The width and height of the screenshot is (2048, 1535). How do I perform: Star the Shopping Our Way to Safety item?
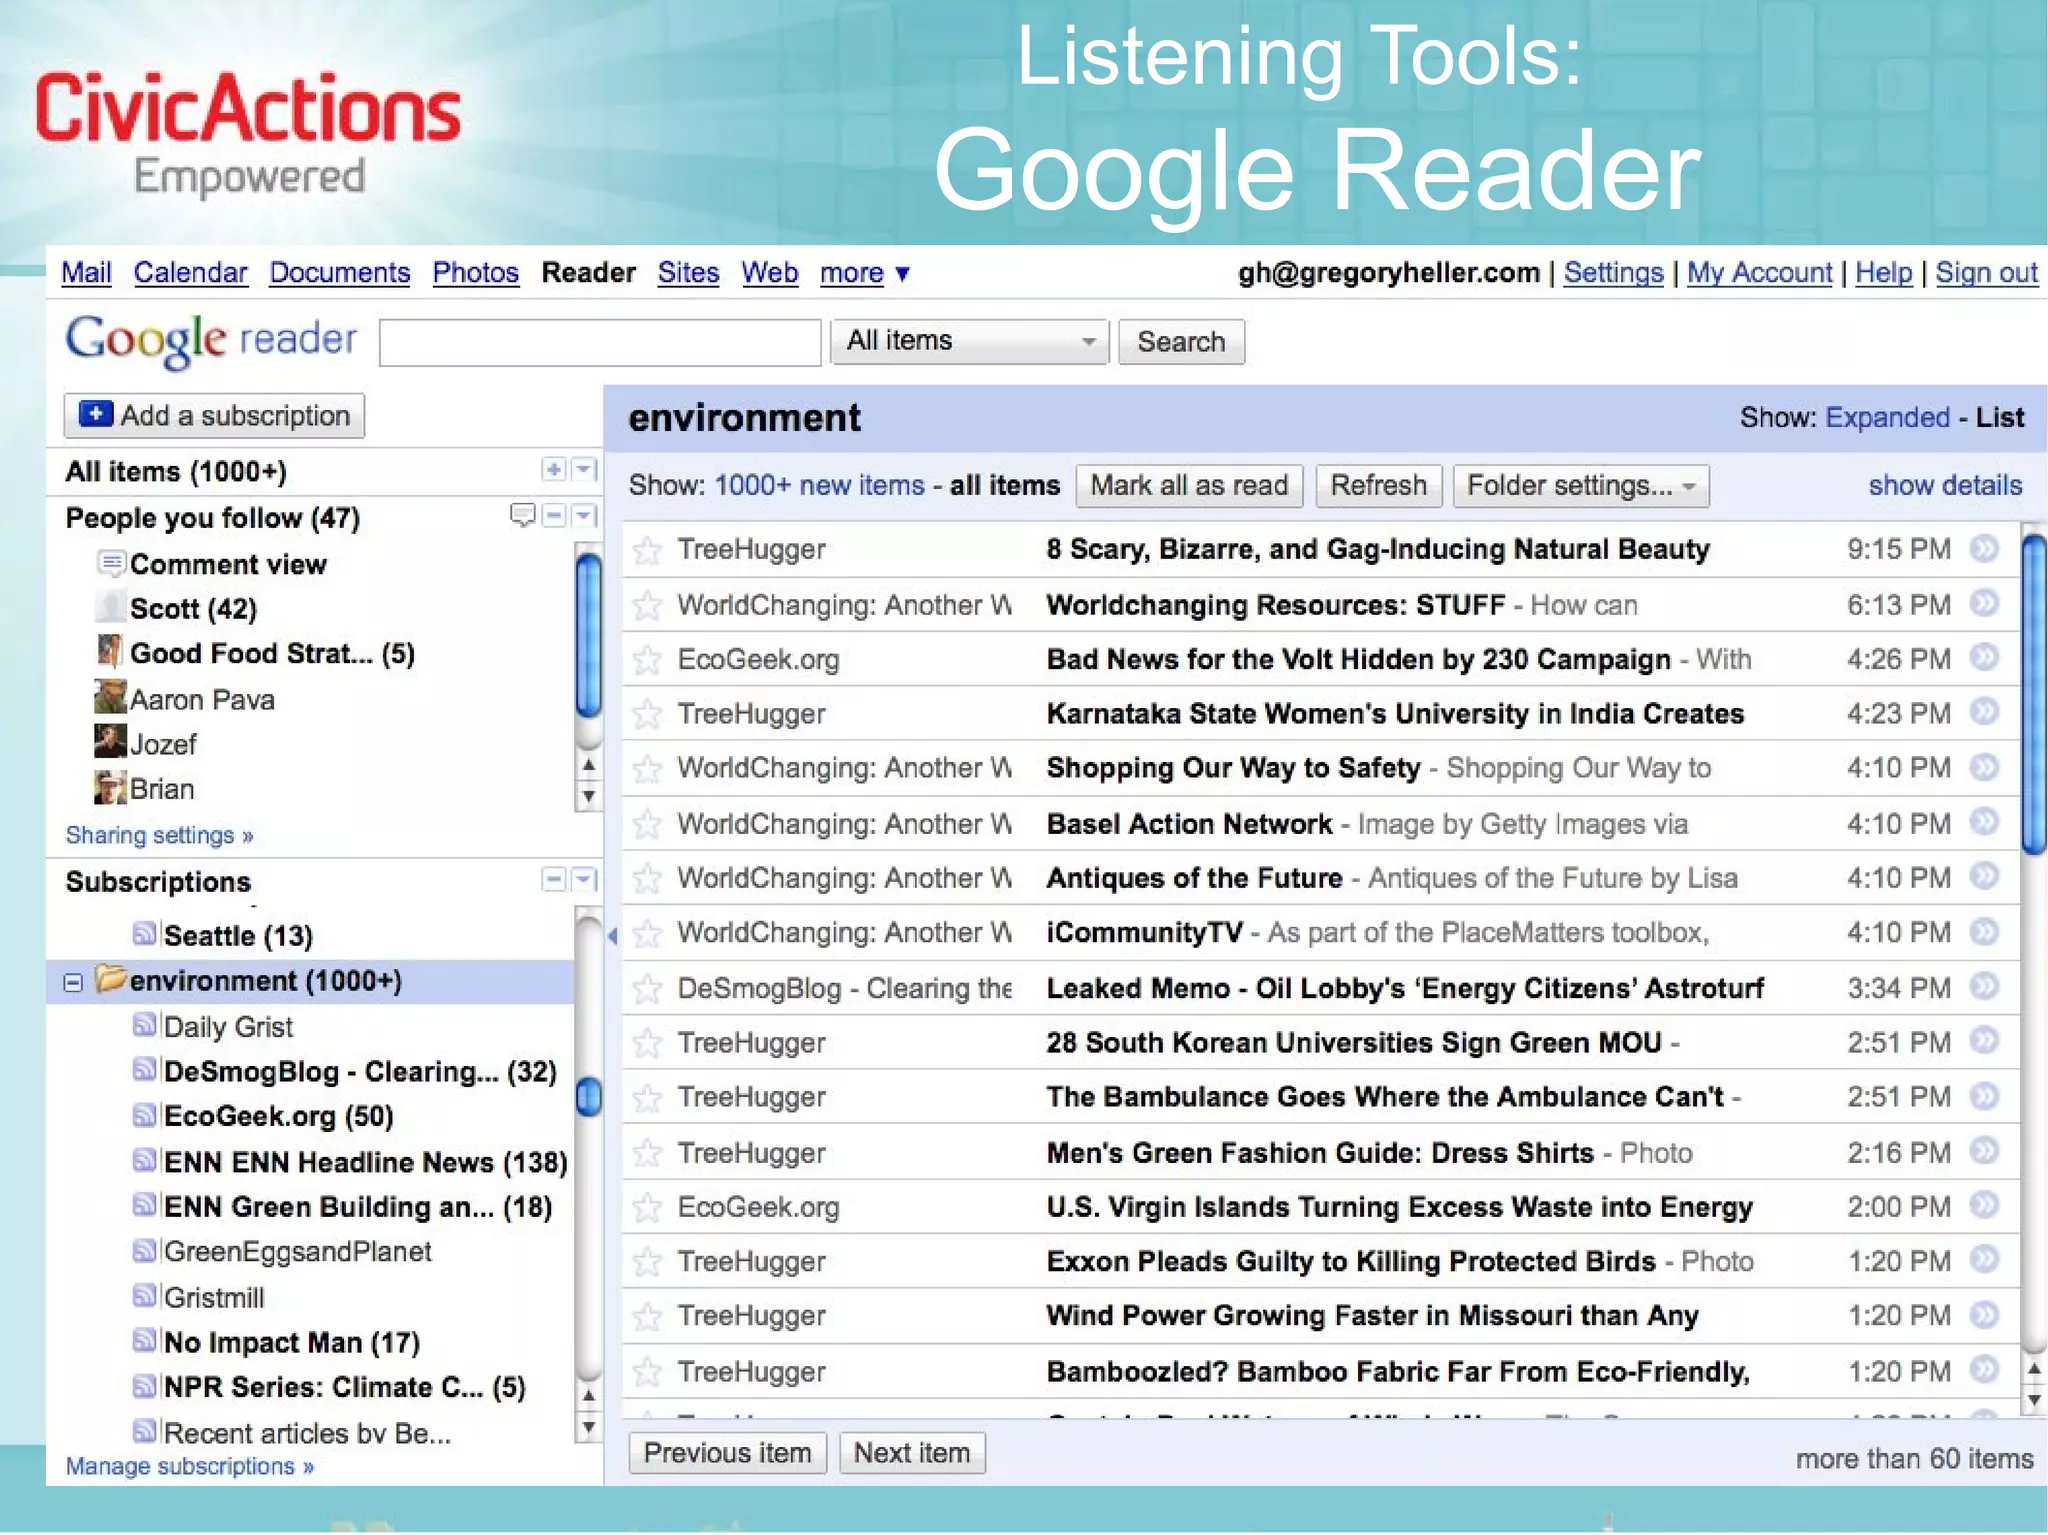coord(648,769)
